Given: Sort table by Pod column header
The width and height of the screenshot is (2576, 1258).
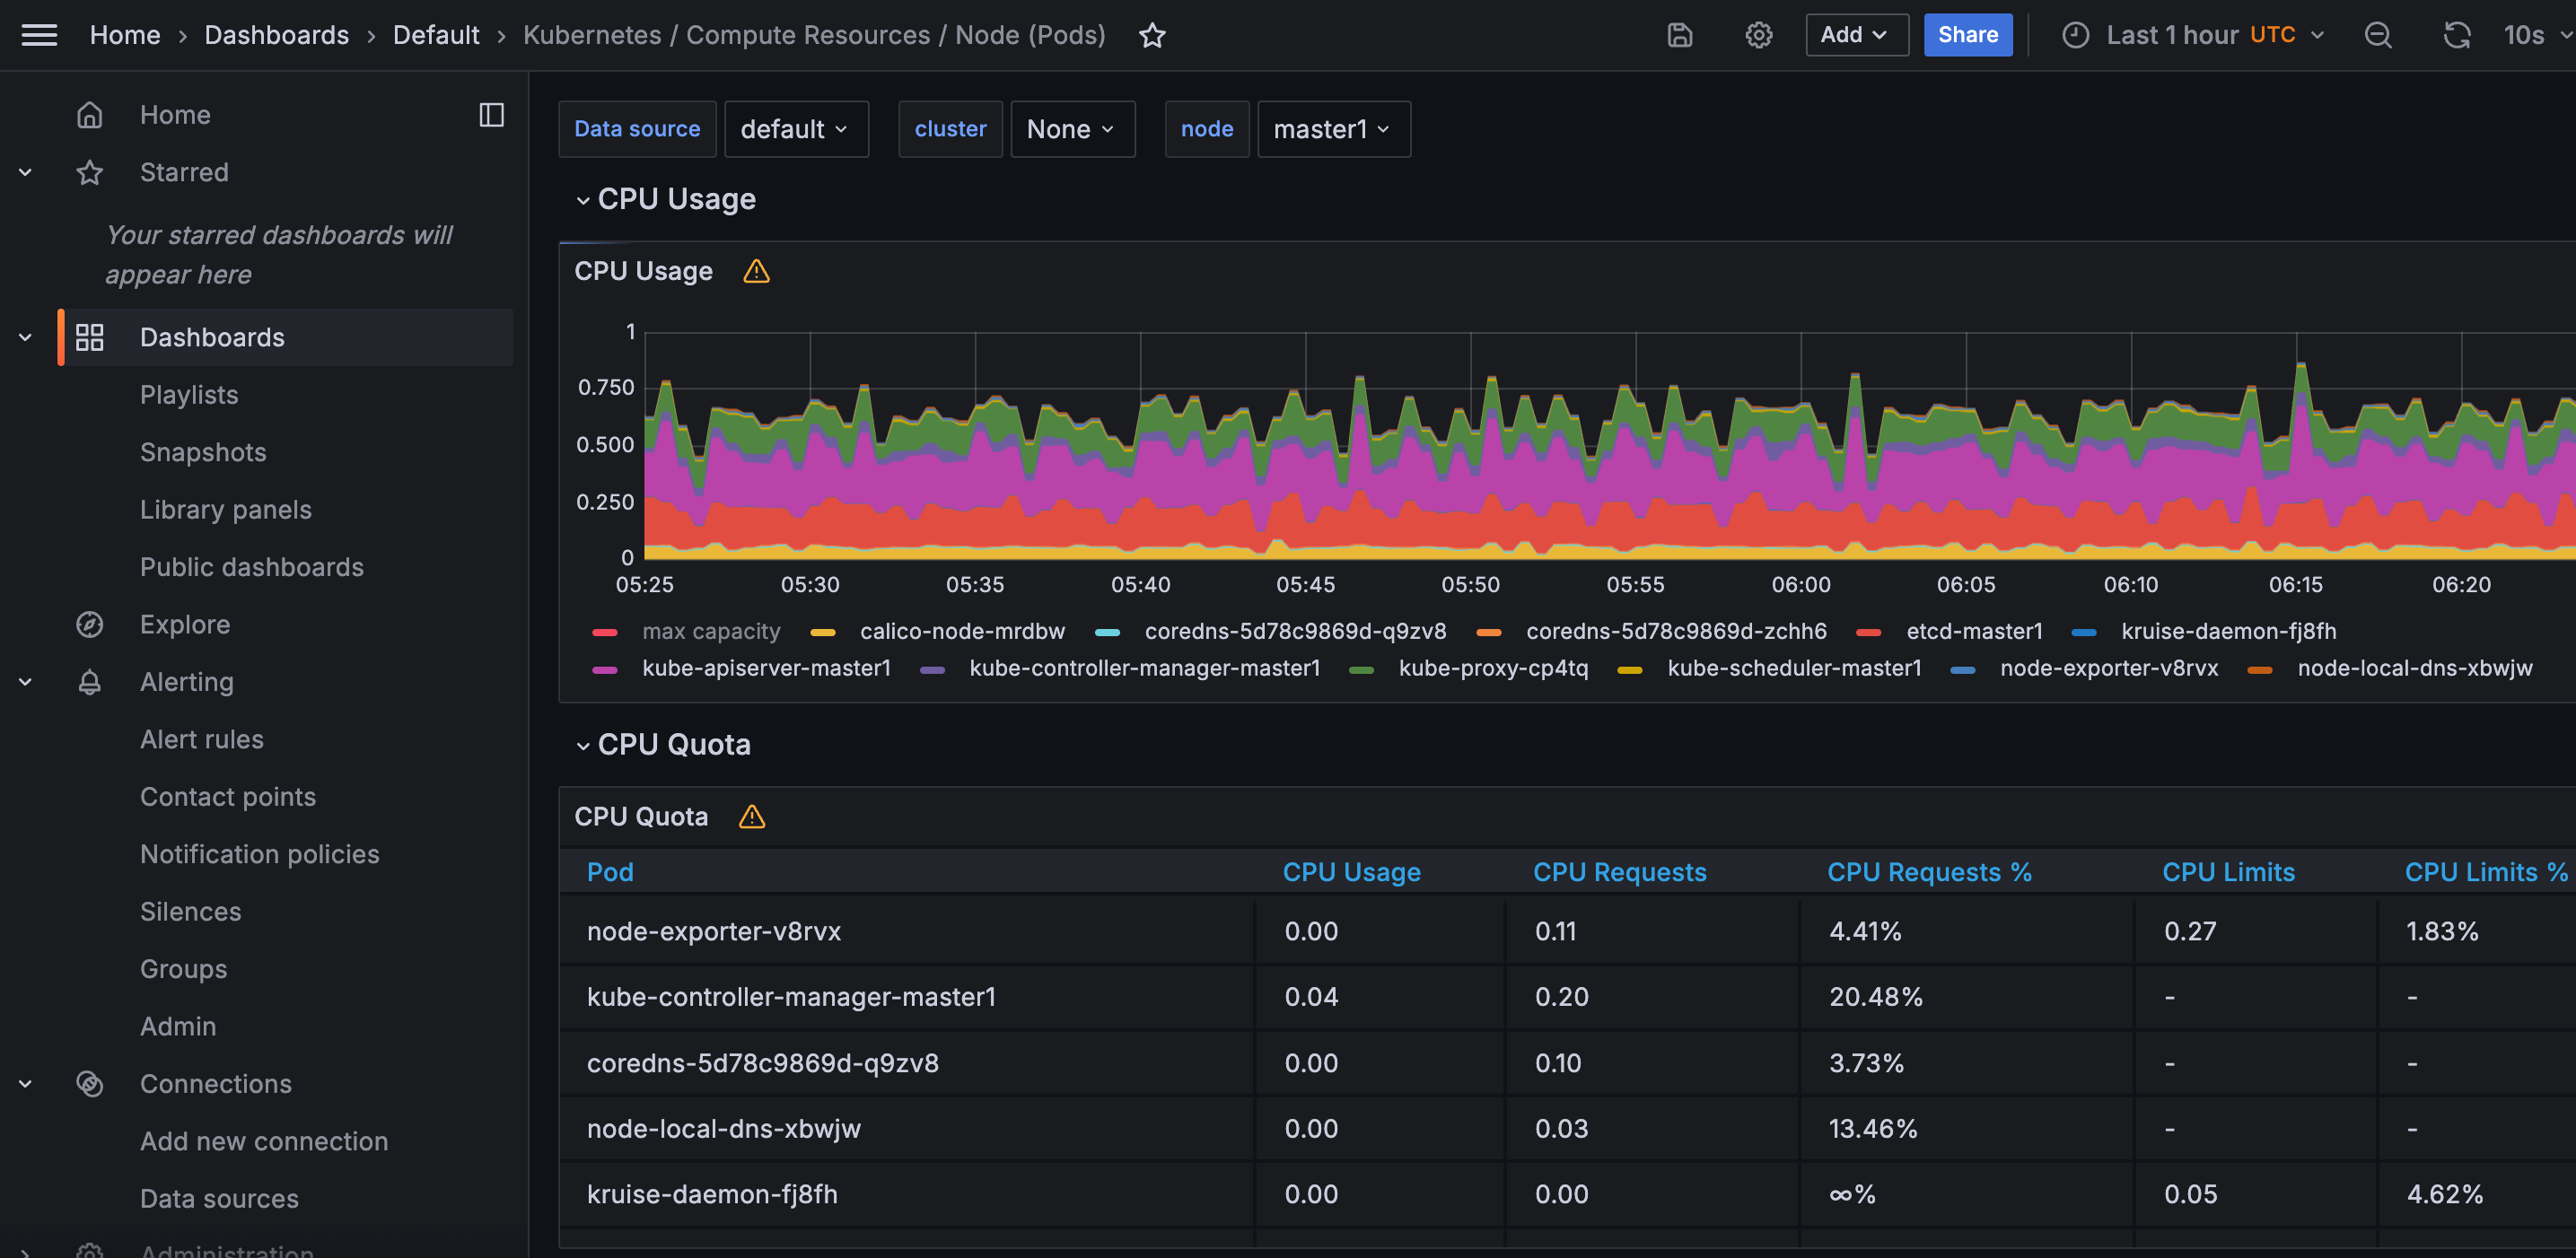Looking at the screenshot, I should pyautogui.click(x=610, y=872).
